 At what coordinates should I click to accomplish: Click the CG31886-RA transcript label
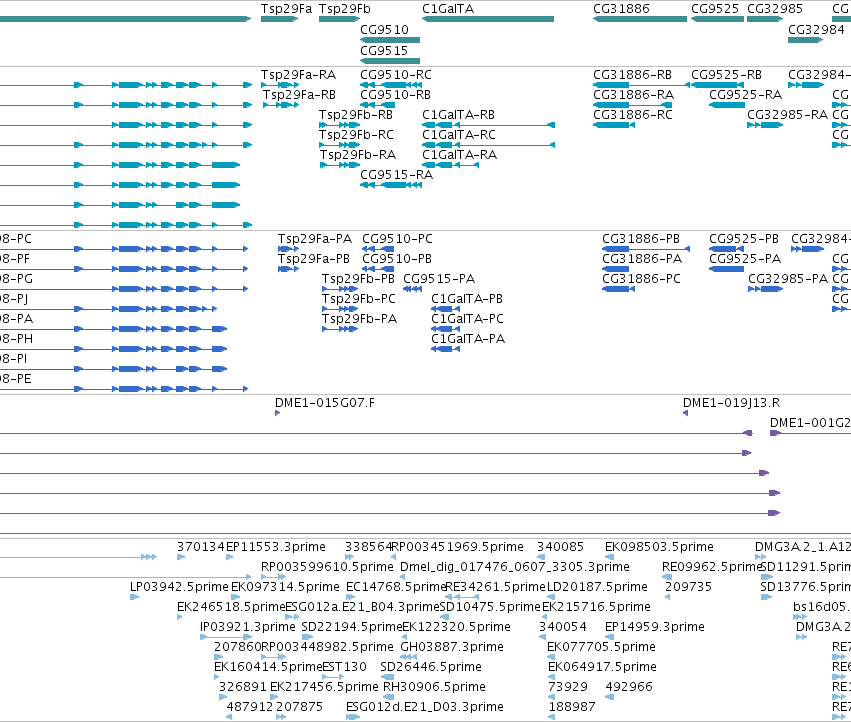[x=634, y=95]
